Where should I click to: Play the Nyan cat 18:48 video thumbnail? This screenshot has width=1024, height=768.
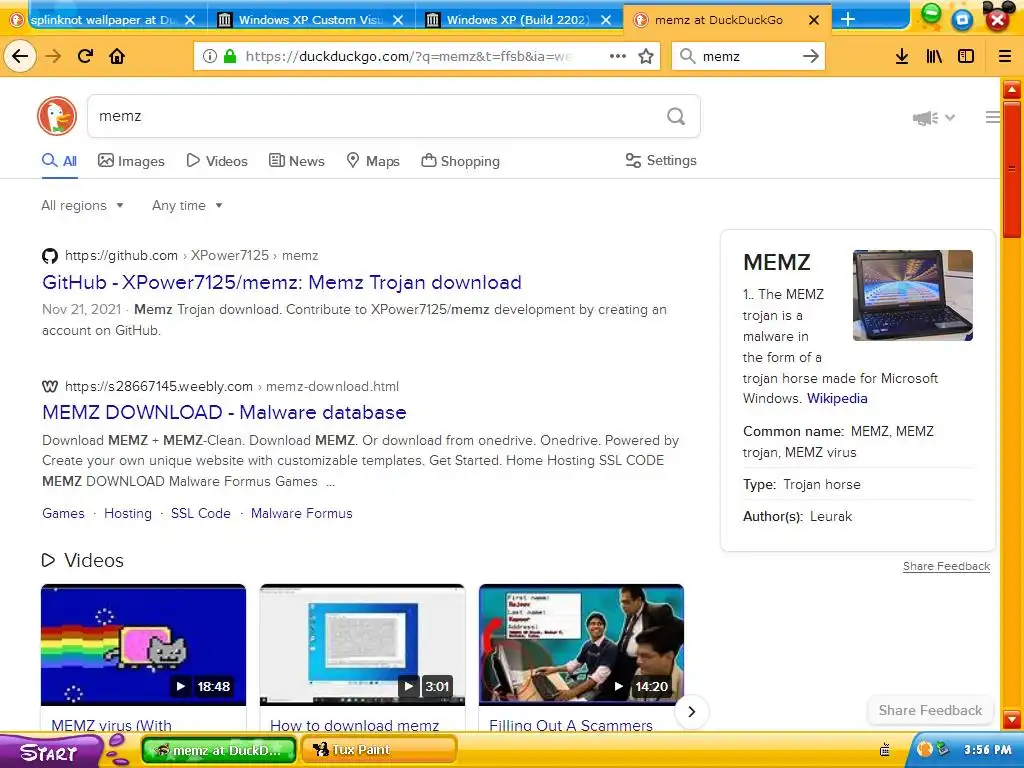[x=144, y=645]
